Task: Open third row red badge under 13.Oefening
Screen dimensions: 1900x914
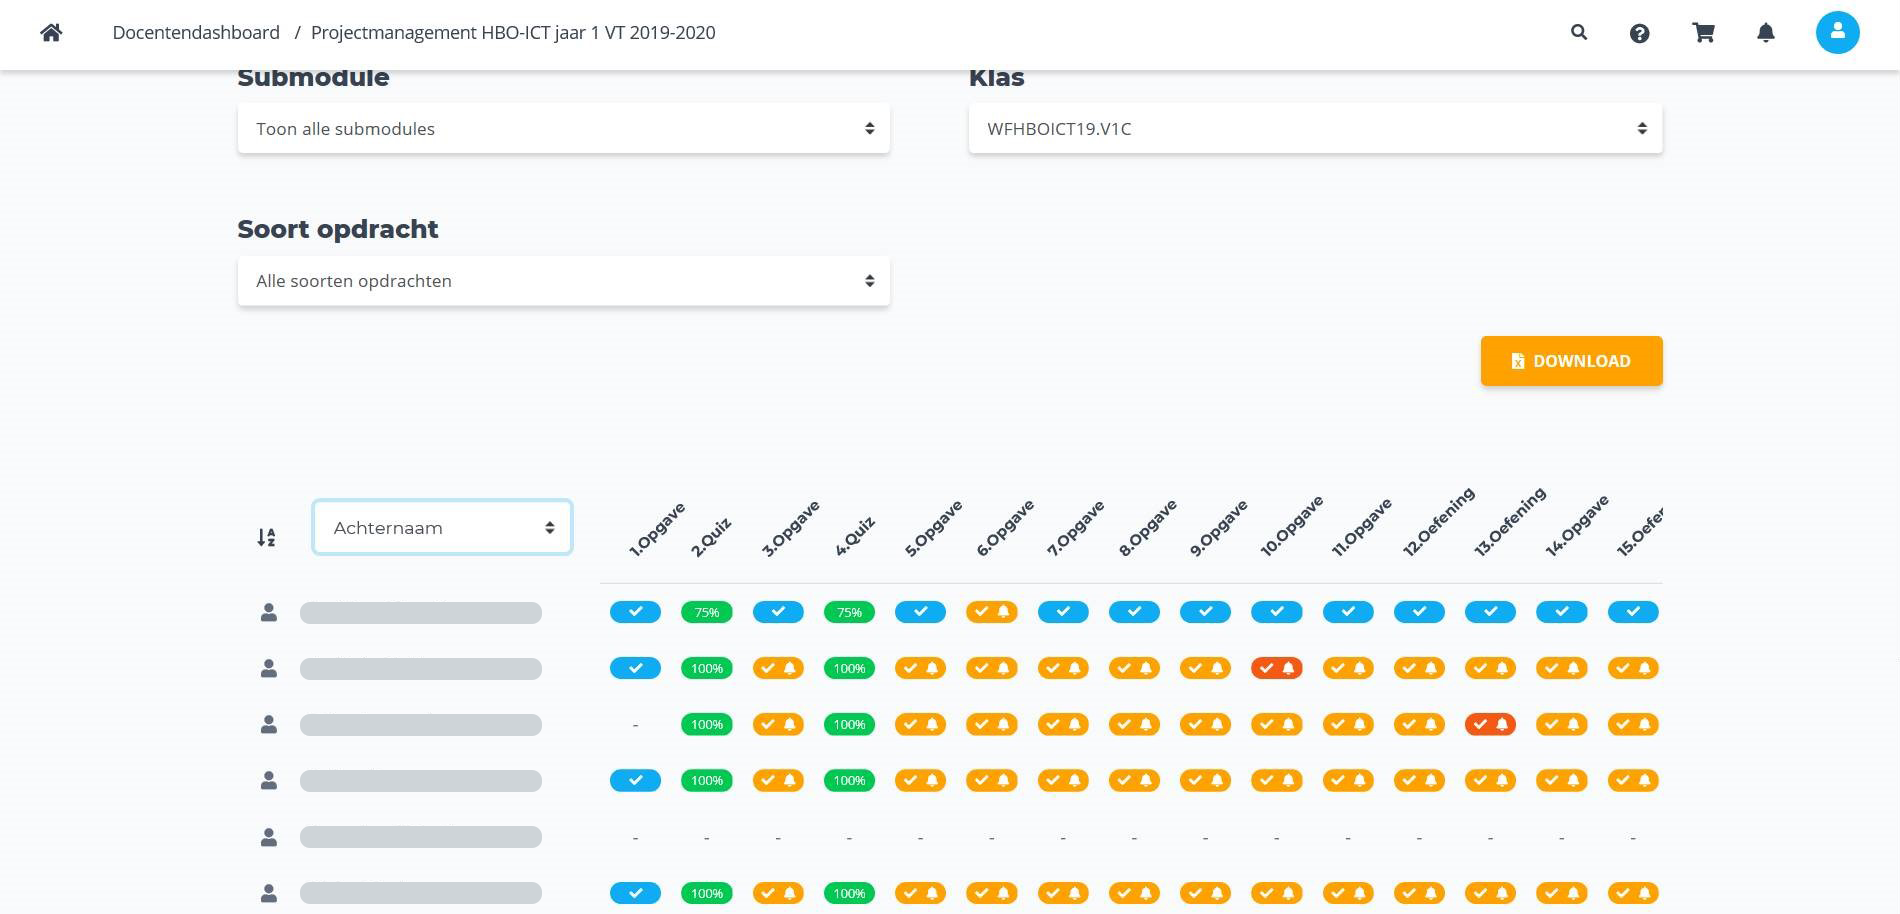Action: (1490, 724)
